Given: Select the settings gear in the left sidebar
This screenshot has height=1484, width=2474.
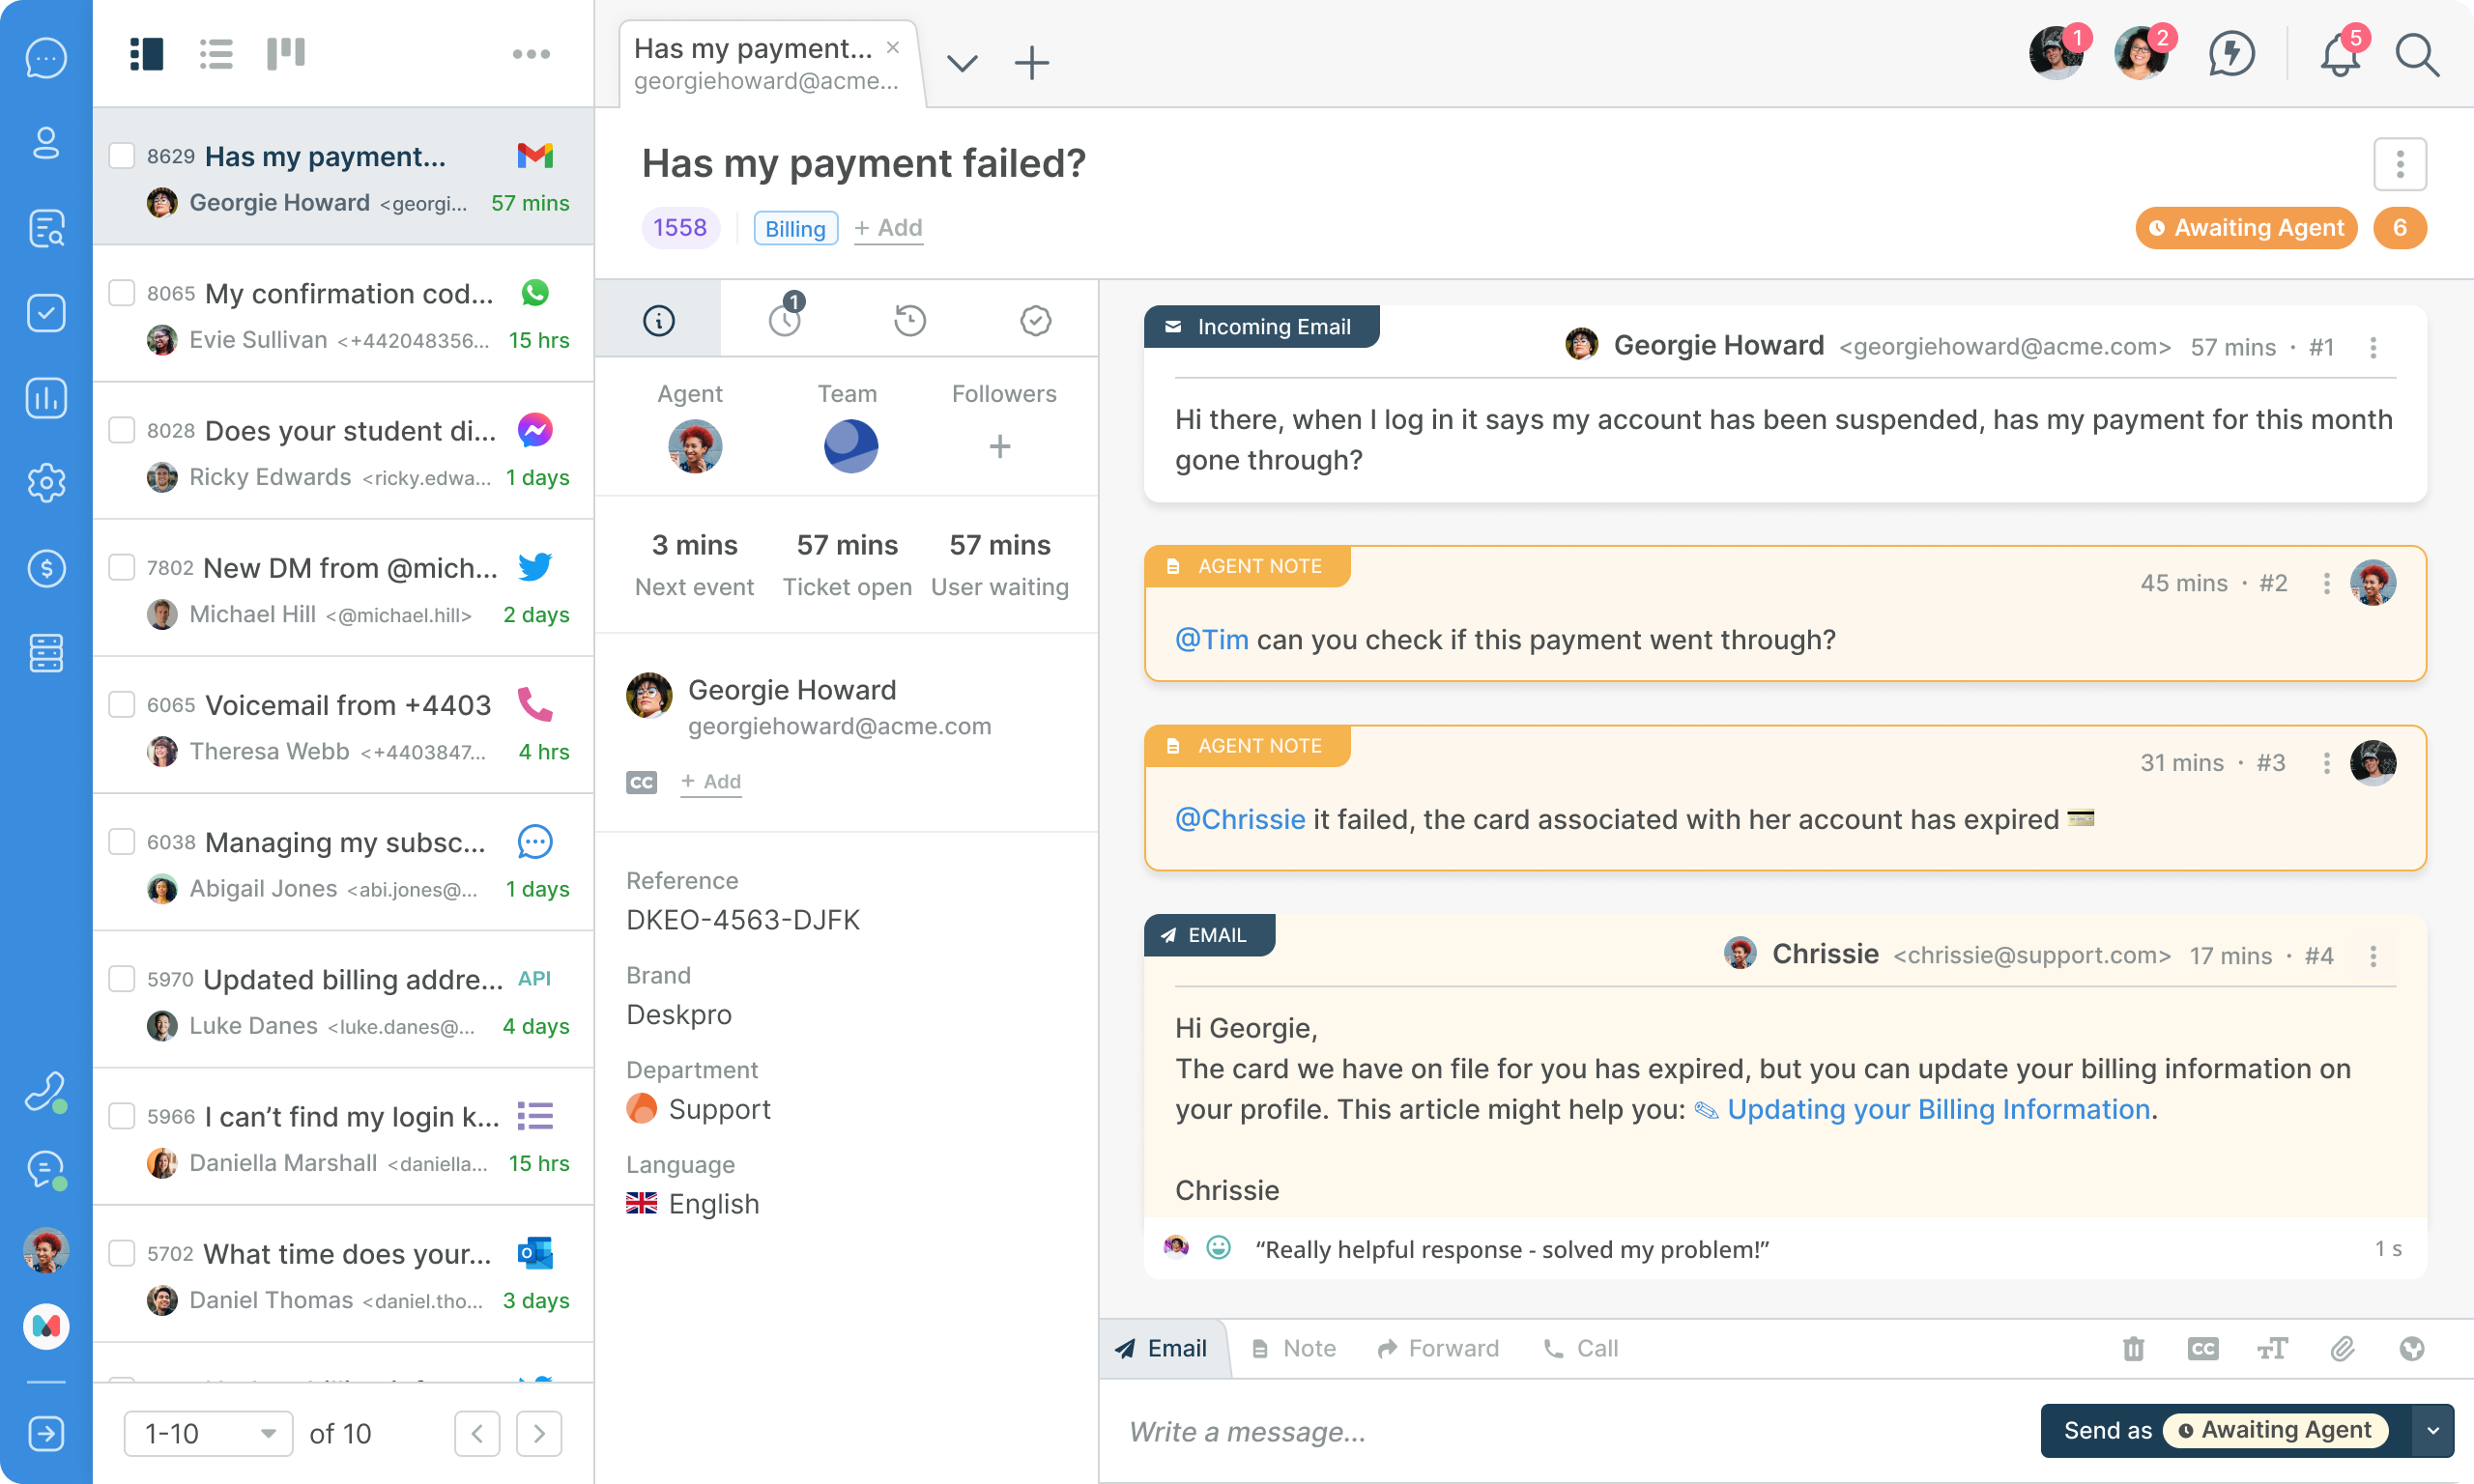Looking at the screenshot, I should 46,483.
